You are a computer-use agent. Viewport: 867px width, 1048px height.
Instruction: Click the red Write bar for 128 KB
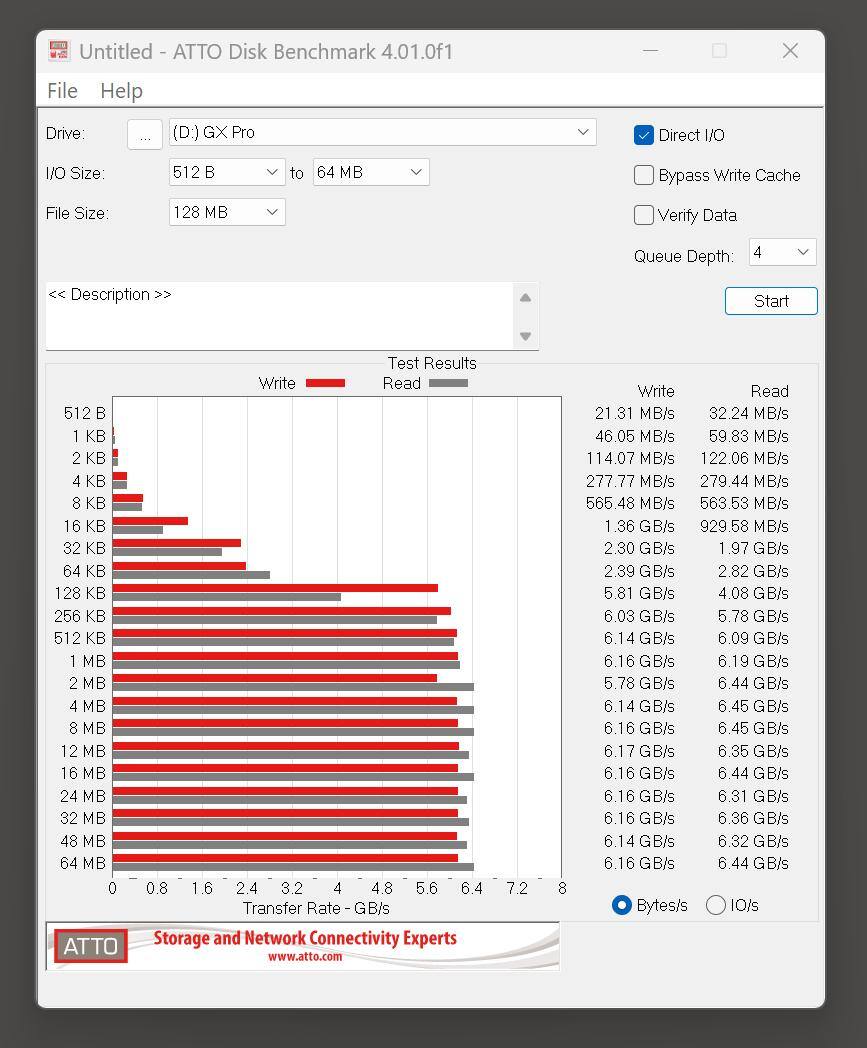click(x=275, y=588)
